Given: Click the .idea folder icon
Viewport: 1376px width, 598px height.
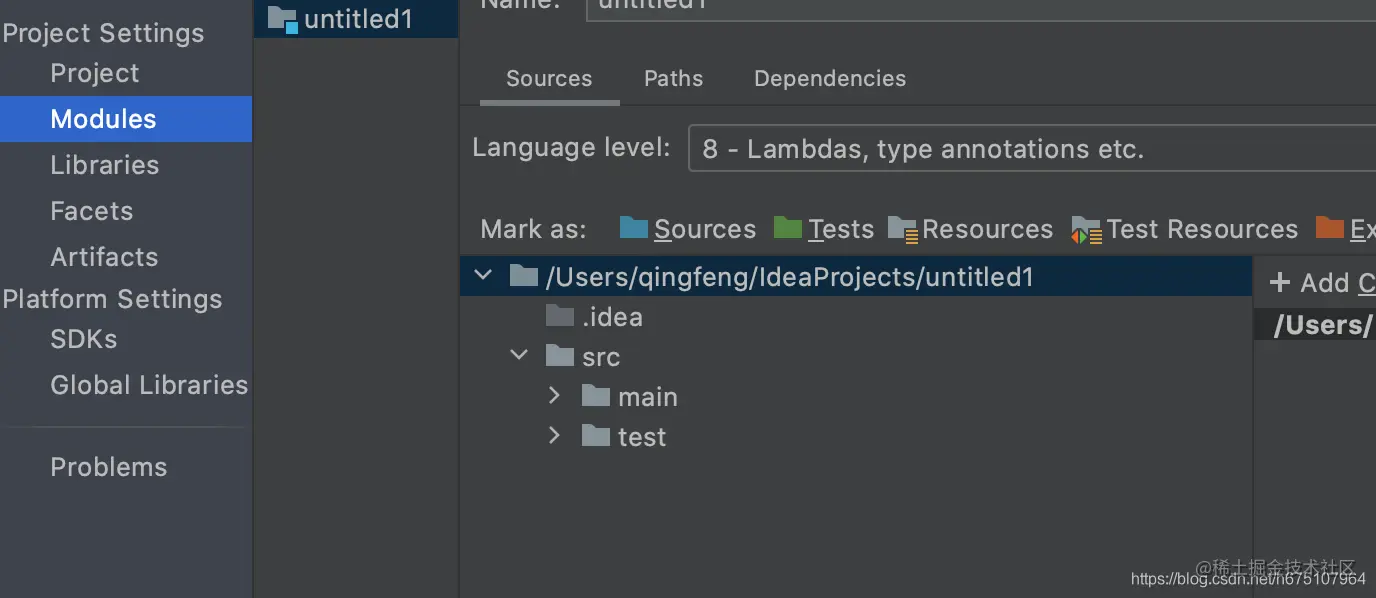Looking at the screenshot, I should click(x=560, y=317).
